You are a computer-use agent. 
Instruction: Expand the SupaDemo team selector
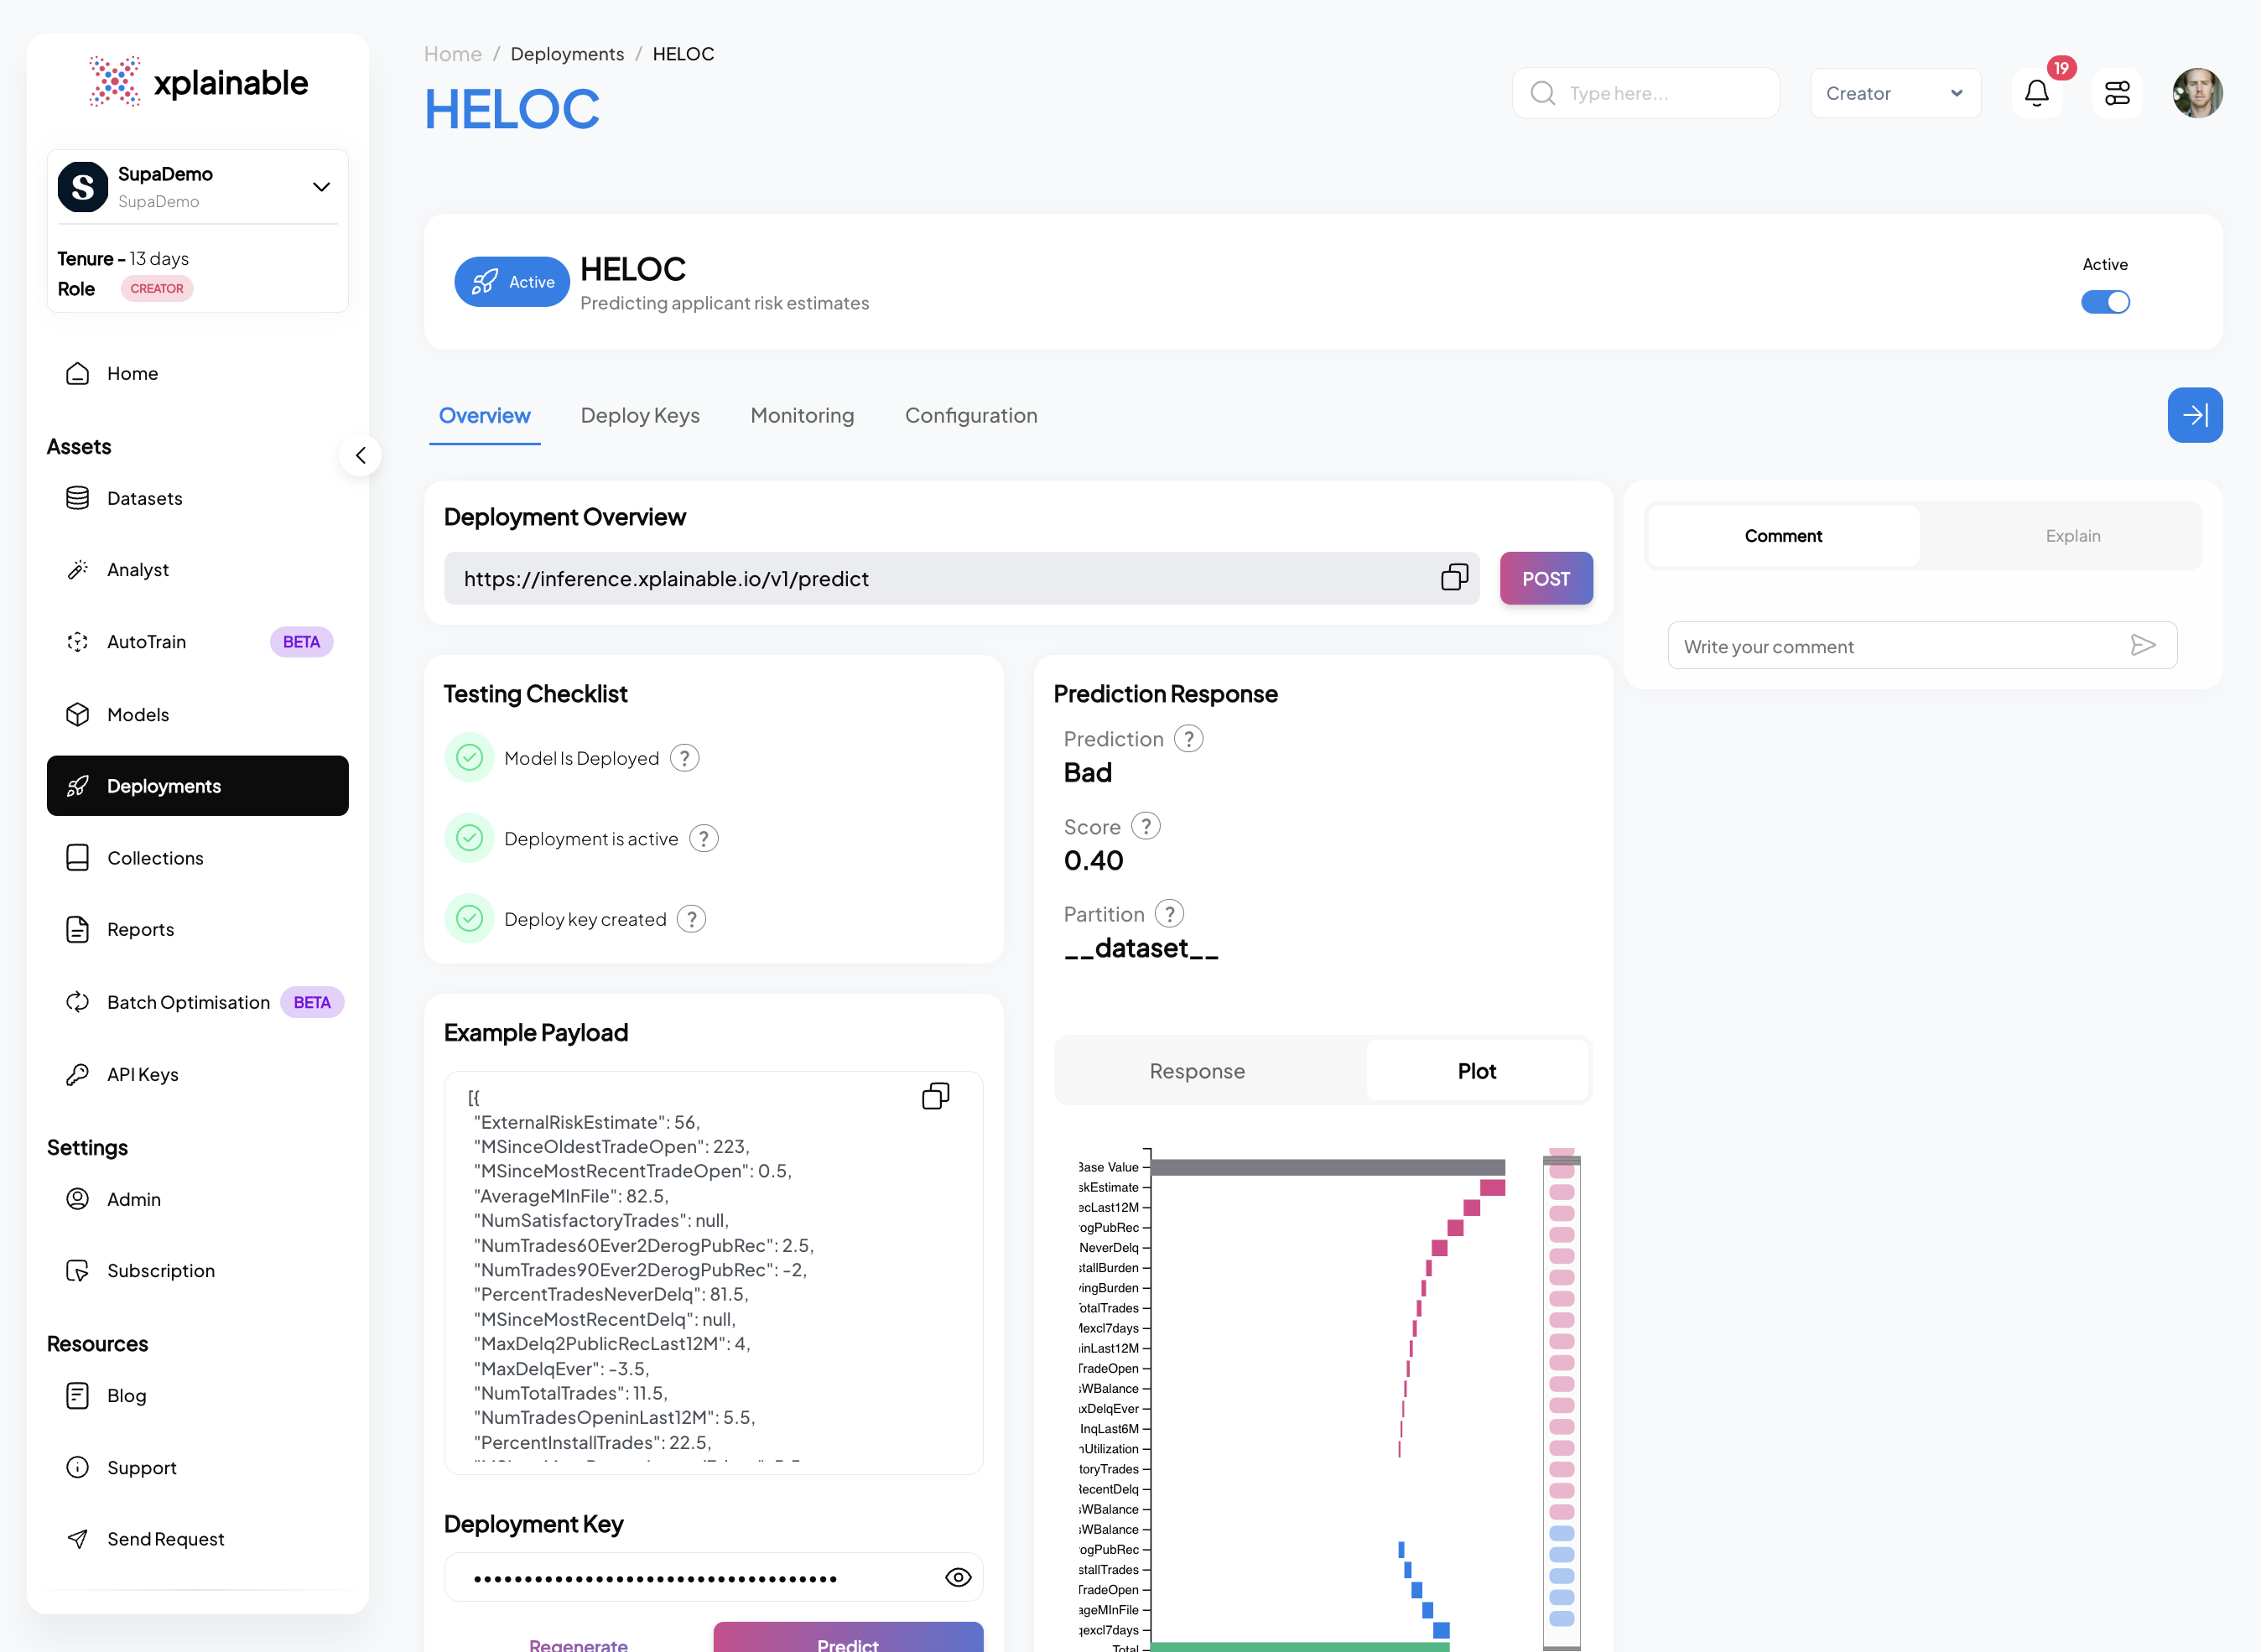point(197,187)
